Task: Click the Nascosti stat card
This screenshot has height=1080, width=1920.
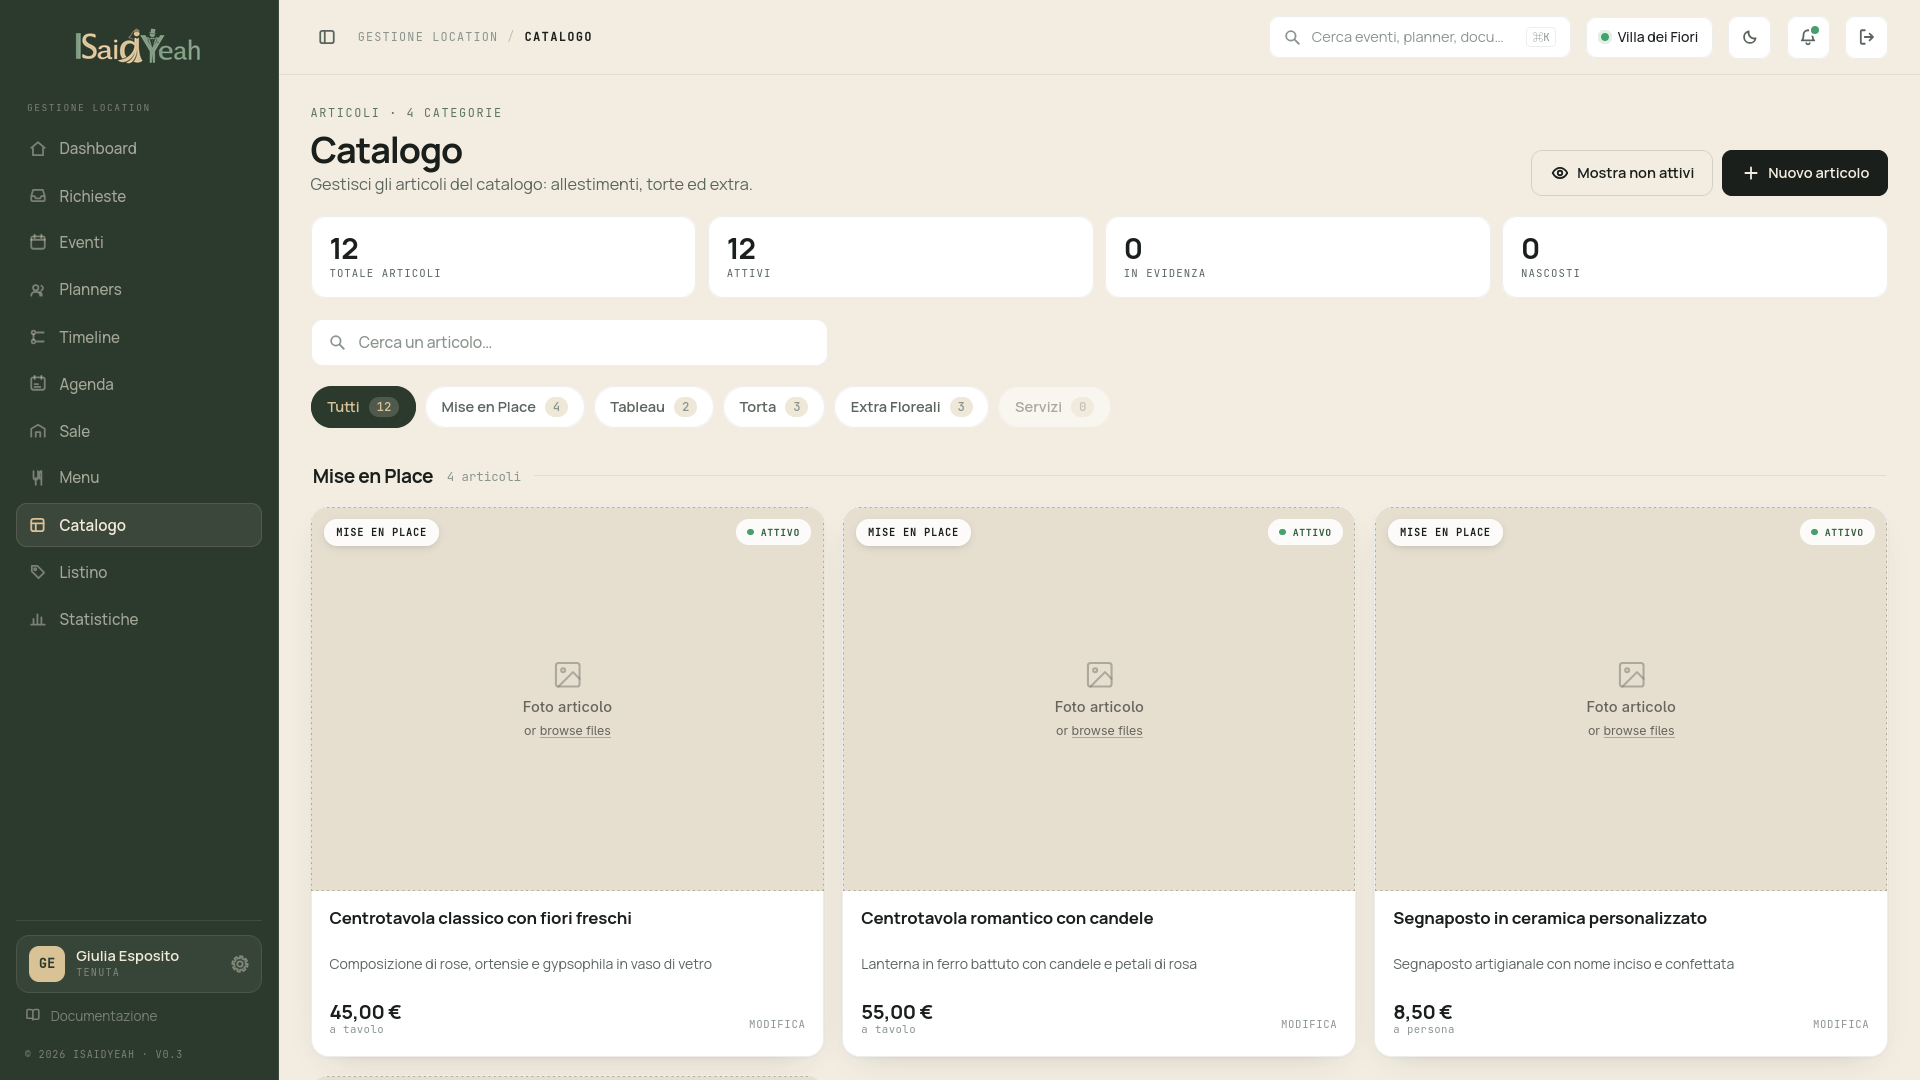Action: tap(1694, 257)
